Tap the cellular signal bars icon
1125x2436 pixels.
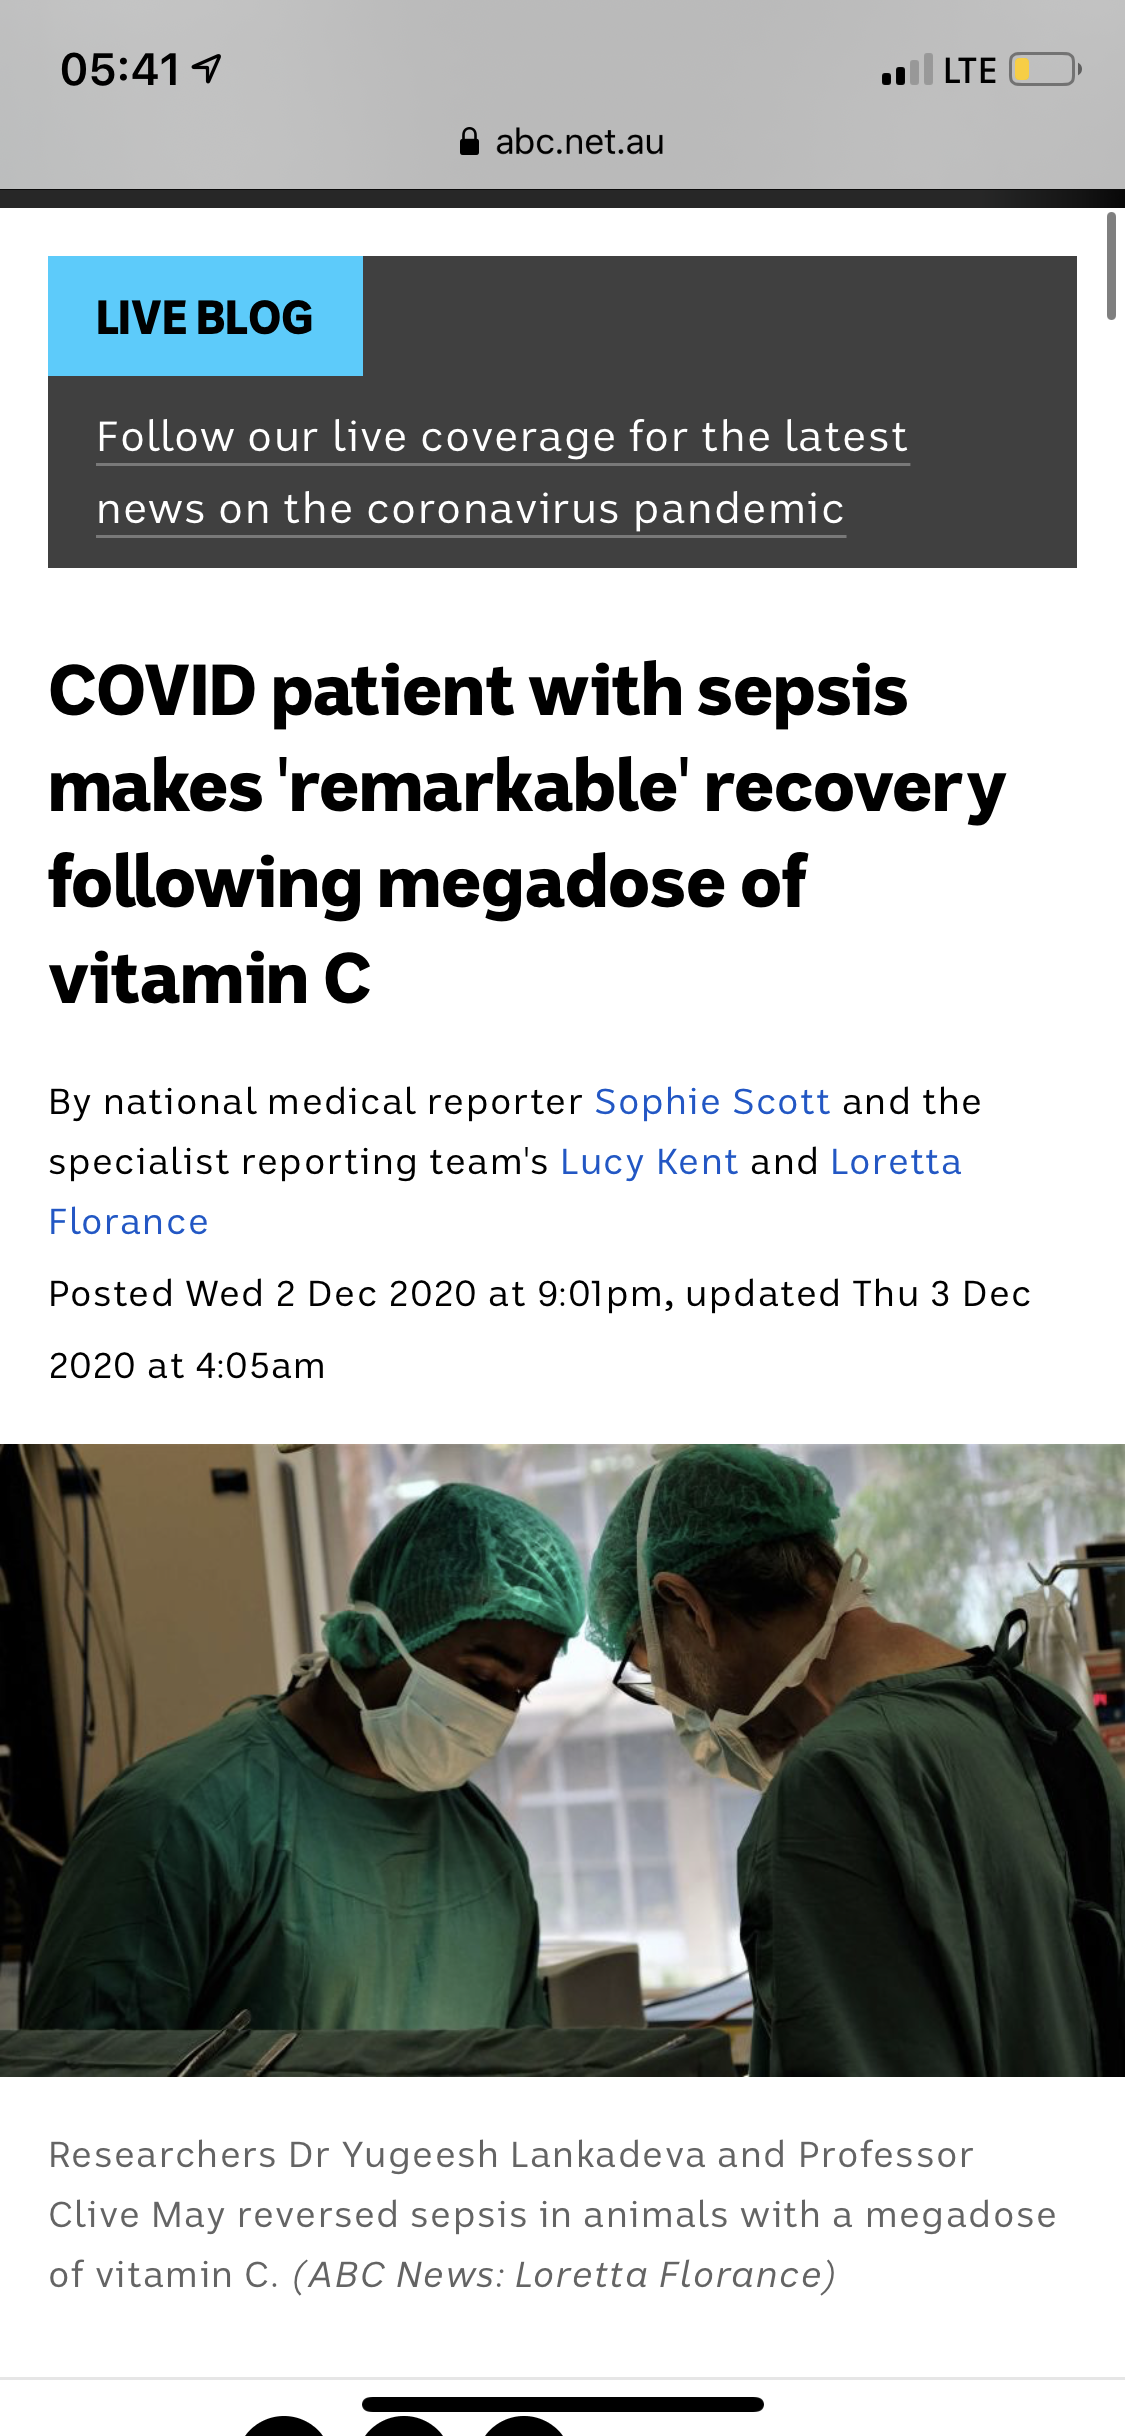point(906,71)
